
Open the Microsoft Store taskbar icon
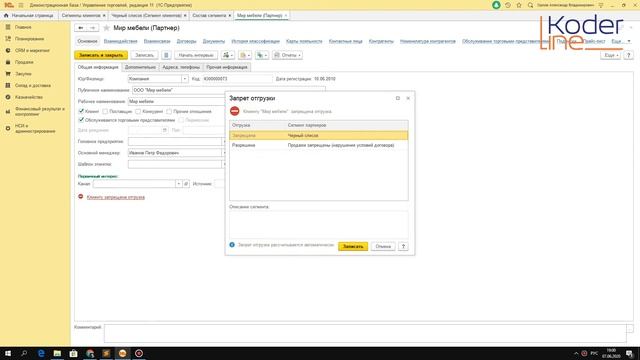pyautogui.click(x=73, y=353)
